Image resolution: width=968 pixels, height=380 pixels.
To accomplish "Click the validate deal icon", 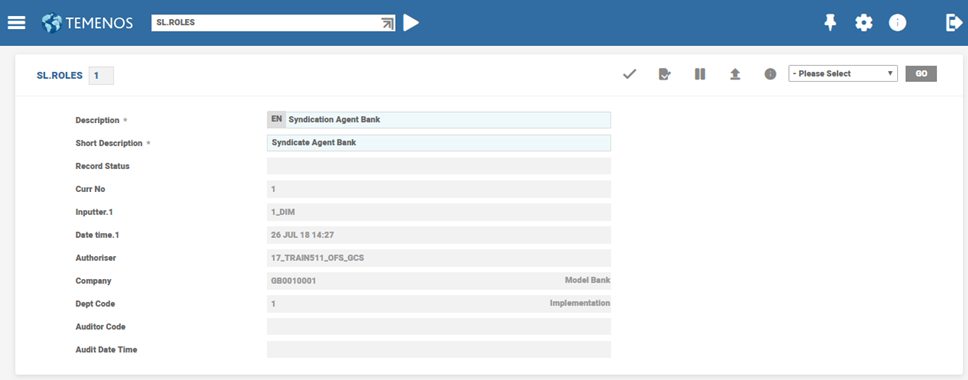I will coord(664,74).
